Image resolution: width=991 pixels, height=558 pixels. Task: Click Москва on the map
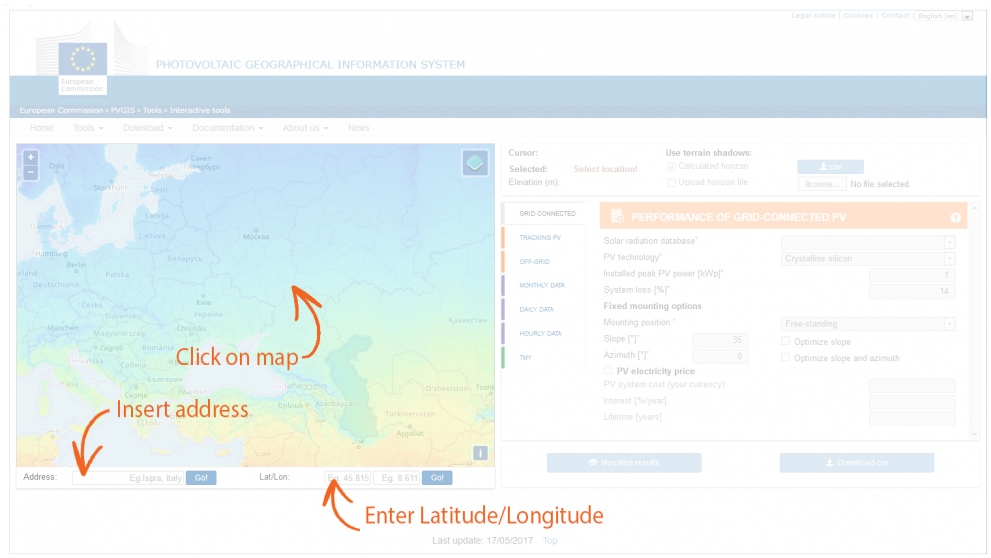point(256,236)
